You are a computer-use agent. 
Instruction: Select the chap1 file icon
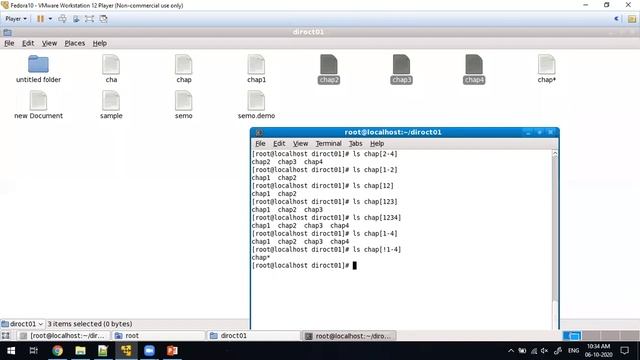(x=256, y=64)
